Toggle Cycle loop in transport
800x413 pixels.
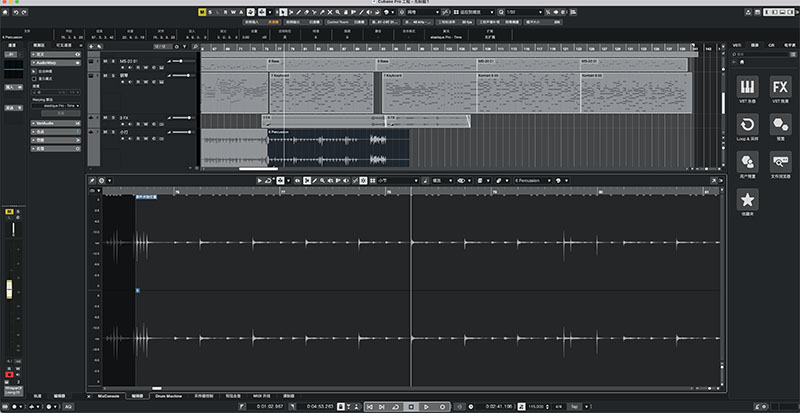(x=395, y=406)
